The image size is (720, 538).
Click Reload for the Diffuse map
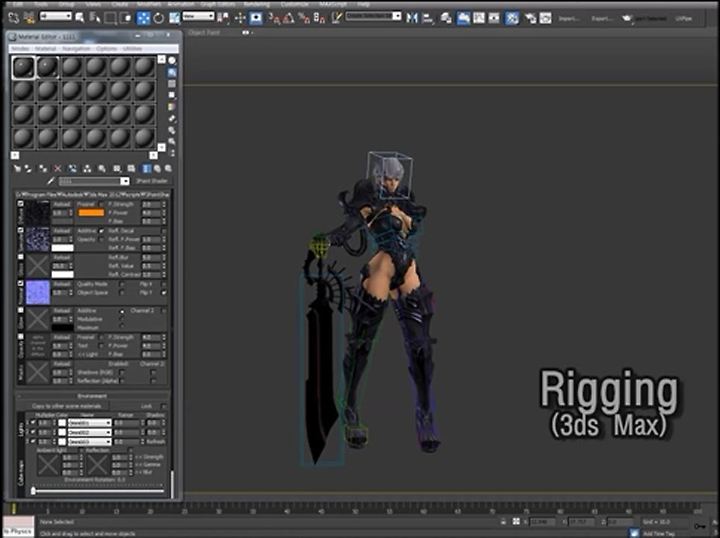tap(62, 204)
